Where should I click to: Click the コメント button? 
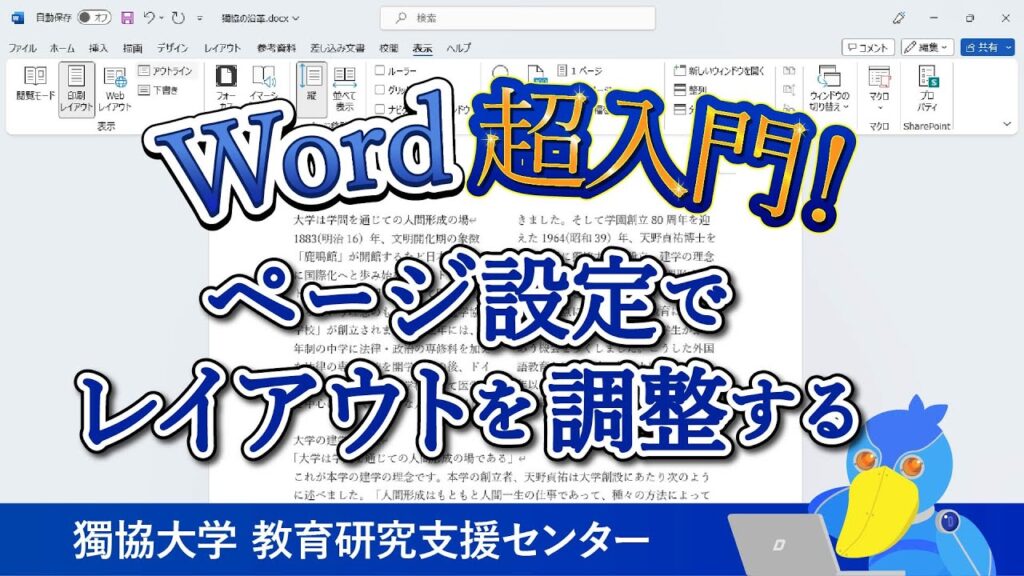[x=868, y=47]
